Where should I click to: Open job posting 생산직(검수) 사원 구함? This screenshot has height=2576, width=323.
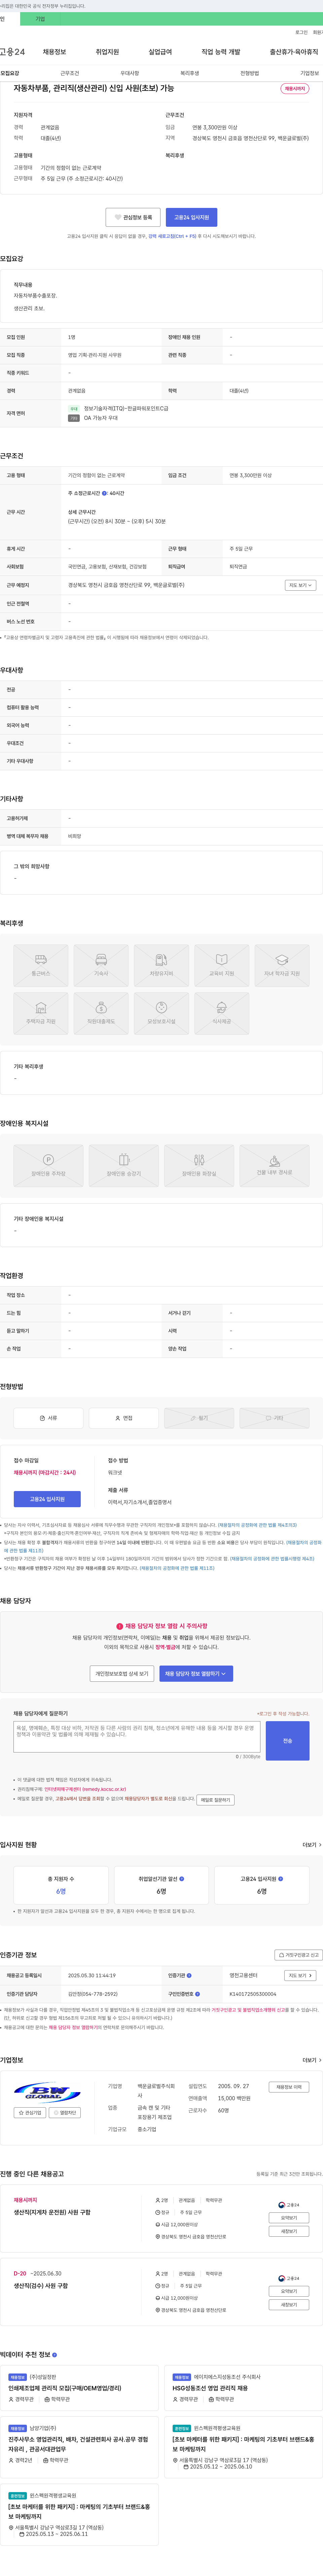[41, 2286]
